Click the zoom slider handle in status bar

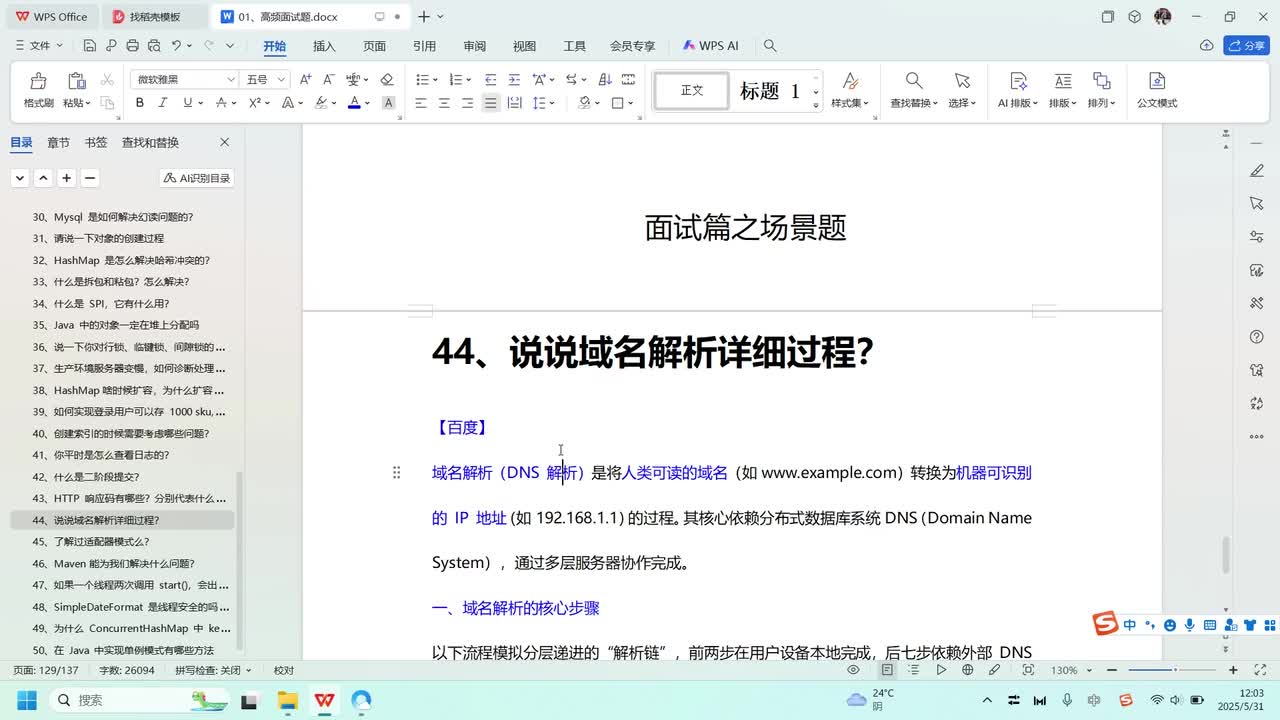(x=1175, y=670)
